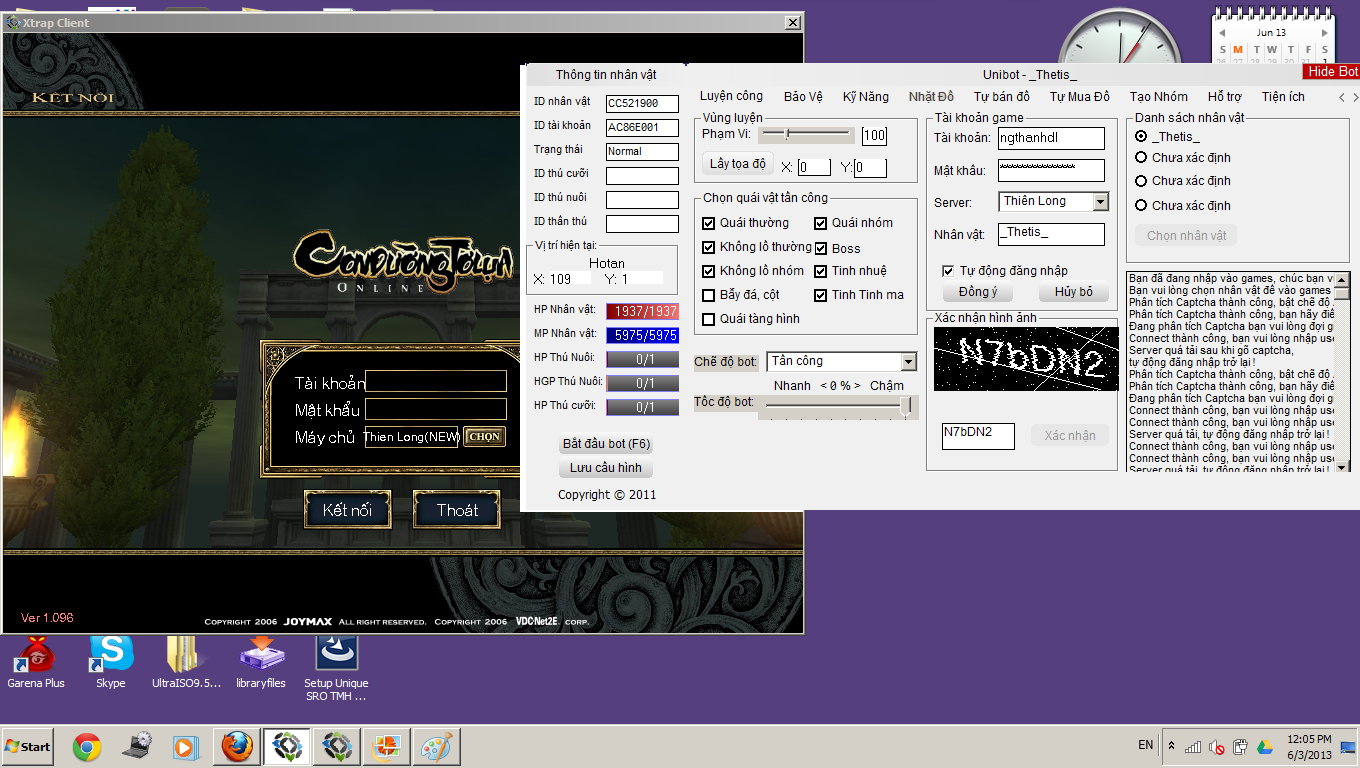Open the Bảo Vệ tab
This screenshot has width=1360, height=768.
point(803,96)
